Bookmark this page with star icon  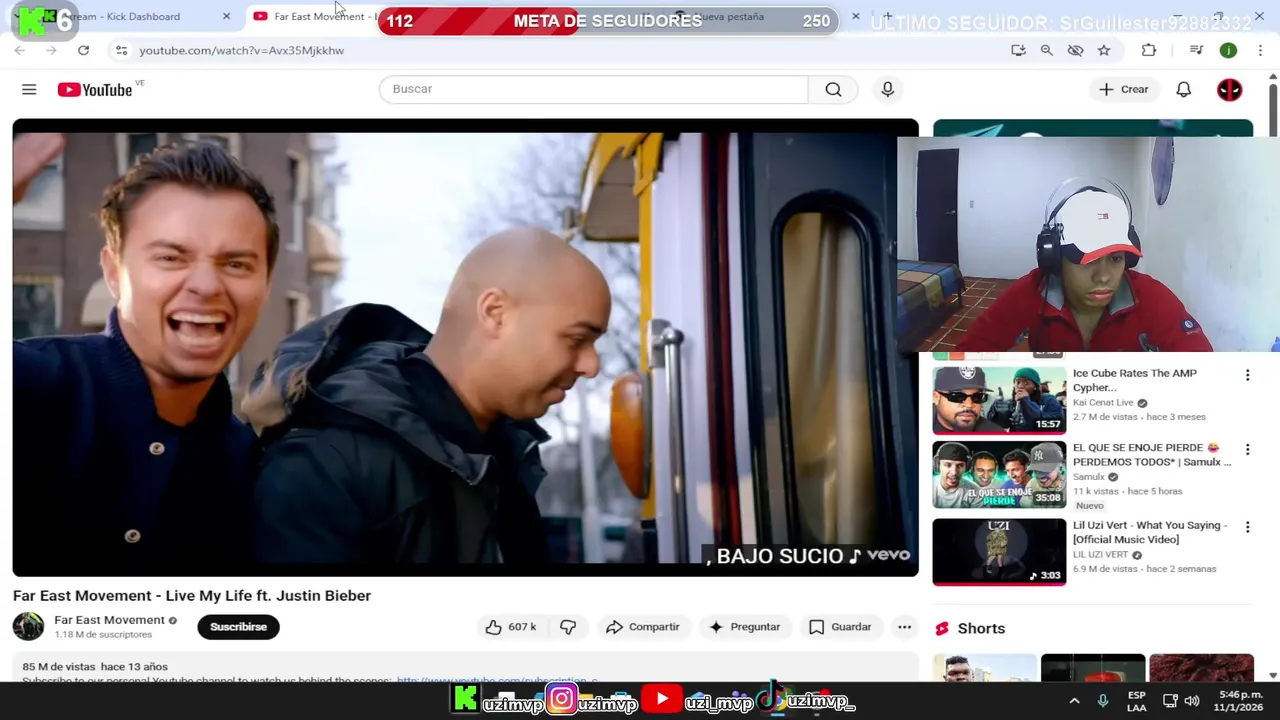pos(1104,50)
